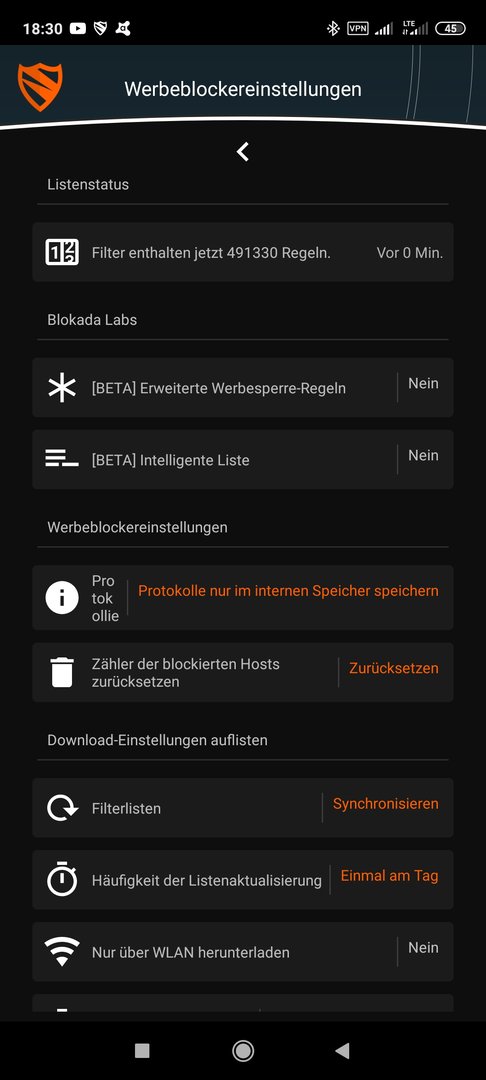Toggle Intelligente Liste Nein value
Image resolution: width=486 pixels, height=1080 pixels.
(423, 455)
